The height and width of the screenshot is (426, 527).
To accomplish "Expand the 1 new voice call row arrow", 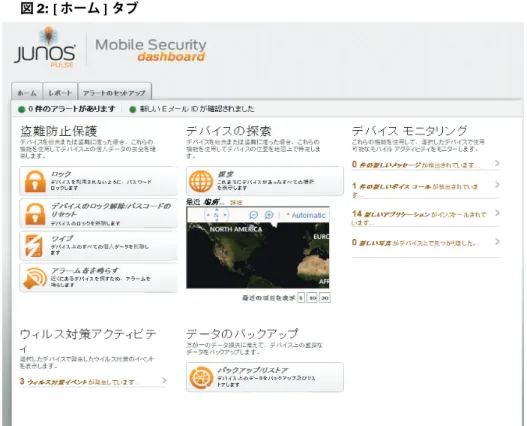I will pyautogui.click(x=497, y=185).
